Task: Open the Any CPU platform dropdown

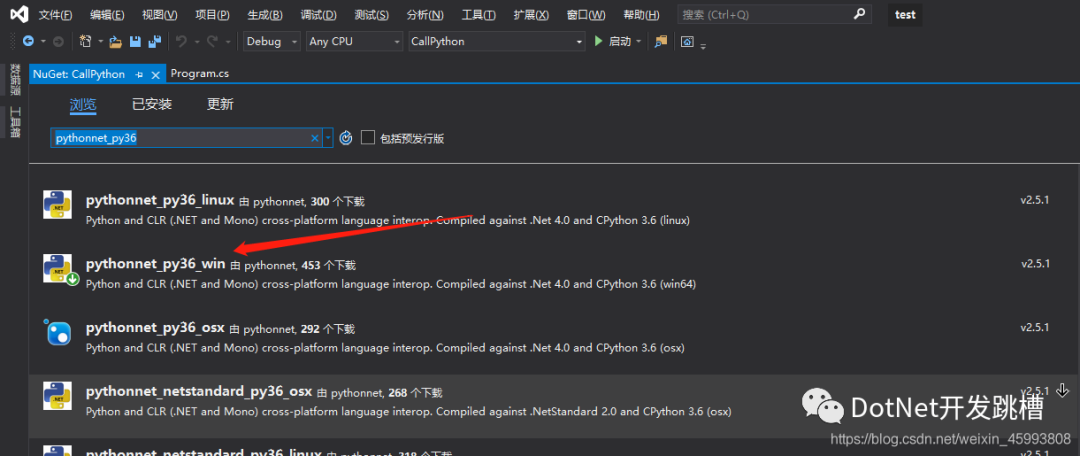Action: [x=355, y=41]
